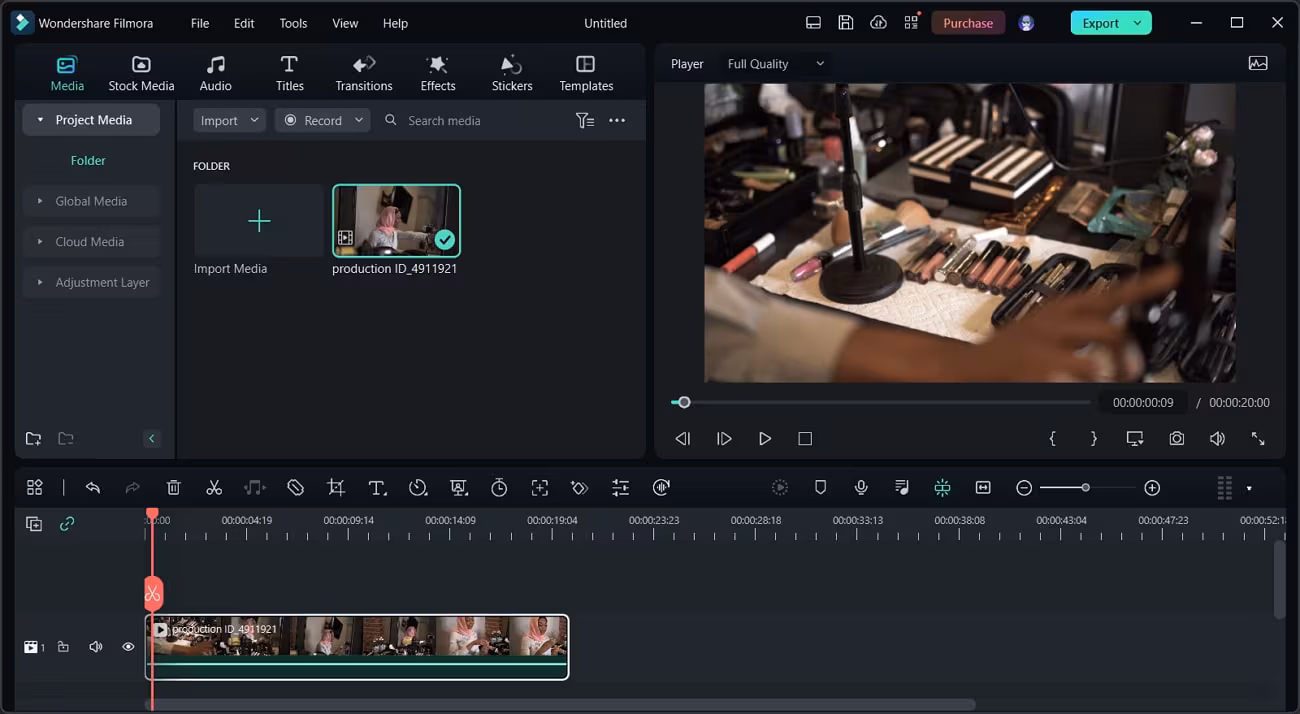This screenshot has height=714, width=1300.
Task: Switch to the Transitions tab
Action: [364, 73]
